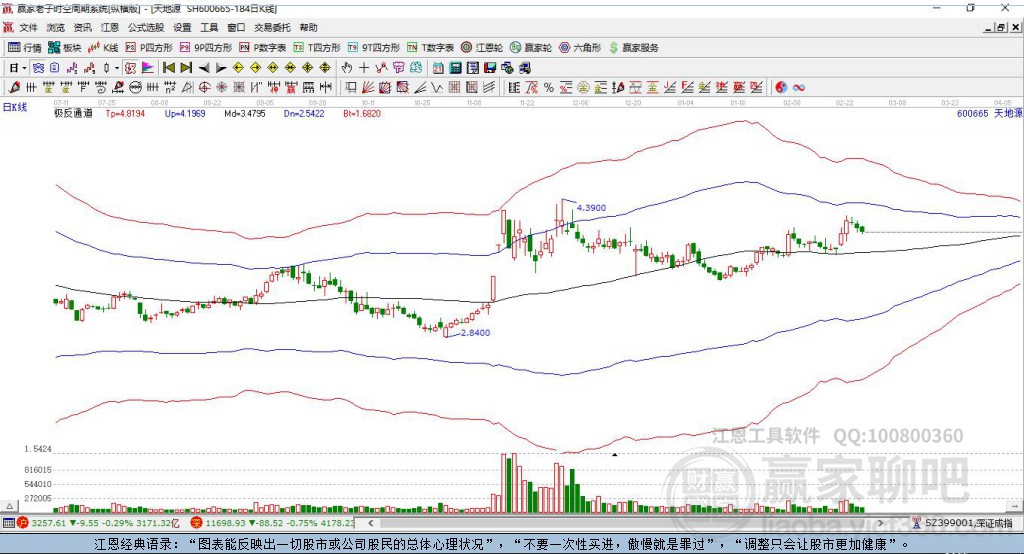Expand the 日 period dropdown arrow
Viewport: 1024px width, 554px height.
(x=25, y=68)
